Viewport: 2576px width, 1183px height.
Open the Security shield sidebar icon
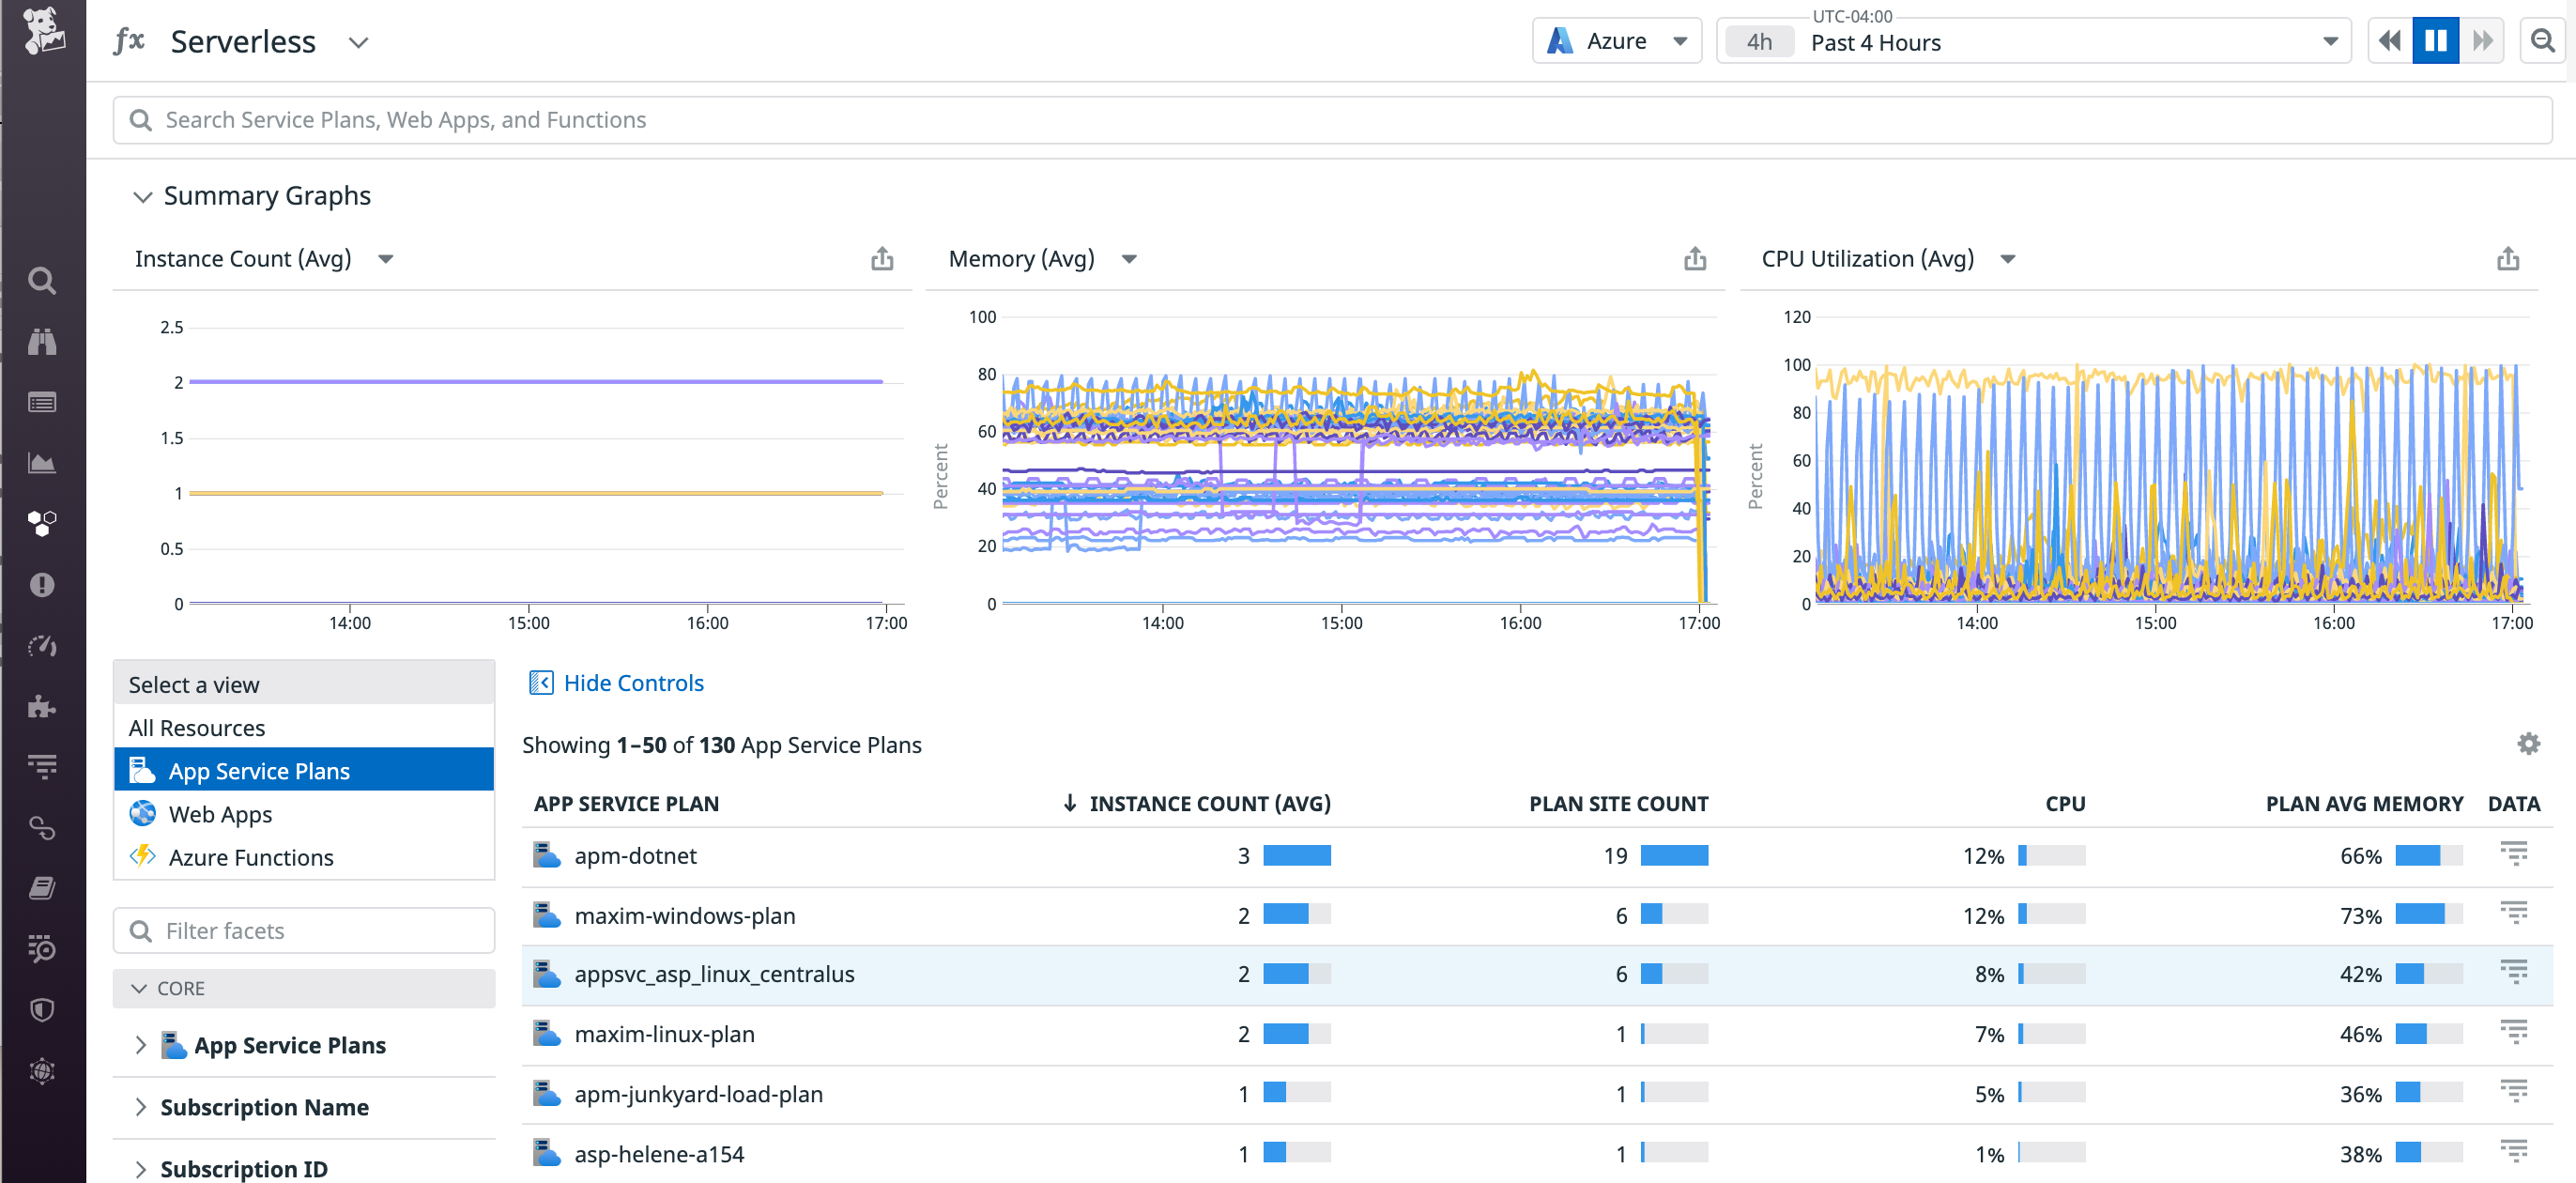[x=41, y=1009]
